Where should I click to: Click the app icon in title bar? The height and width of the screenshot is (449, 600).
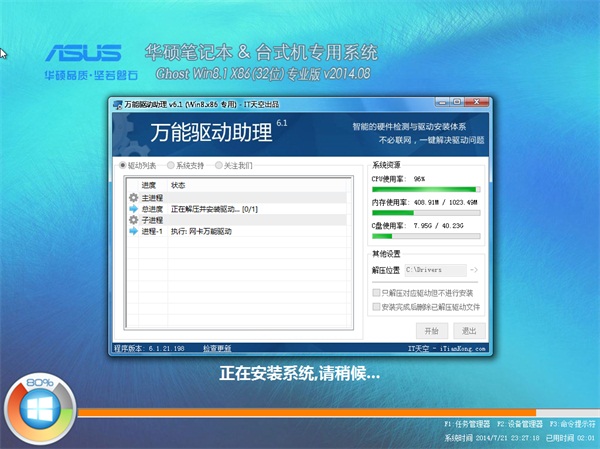(116, 103)
